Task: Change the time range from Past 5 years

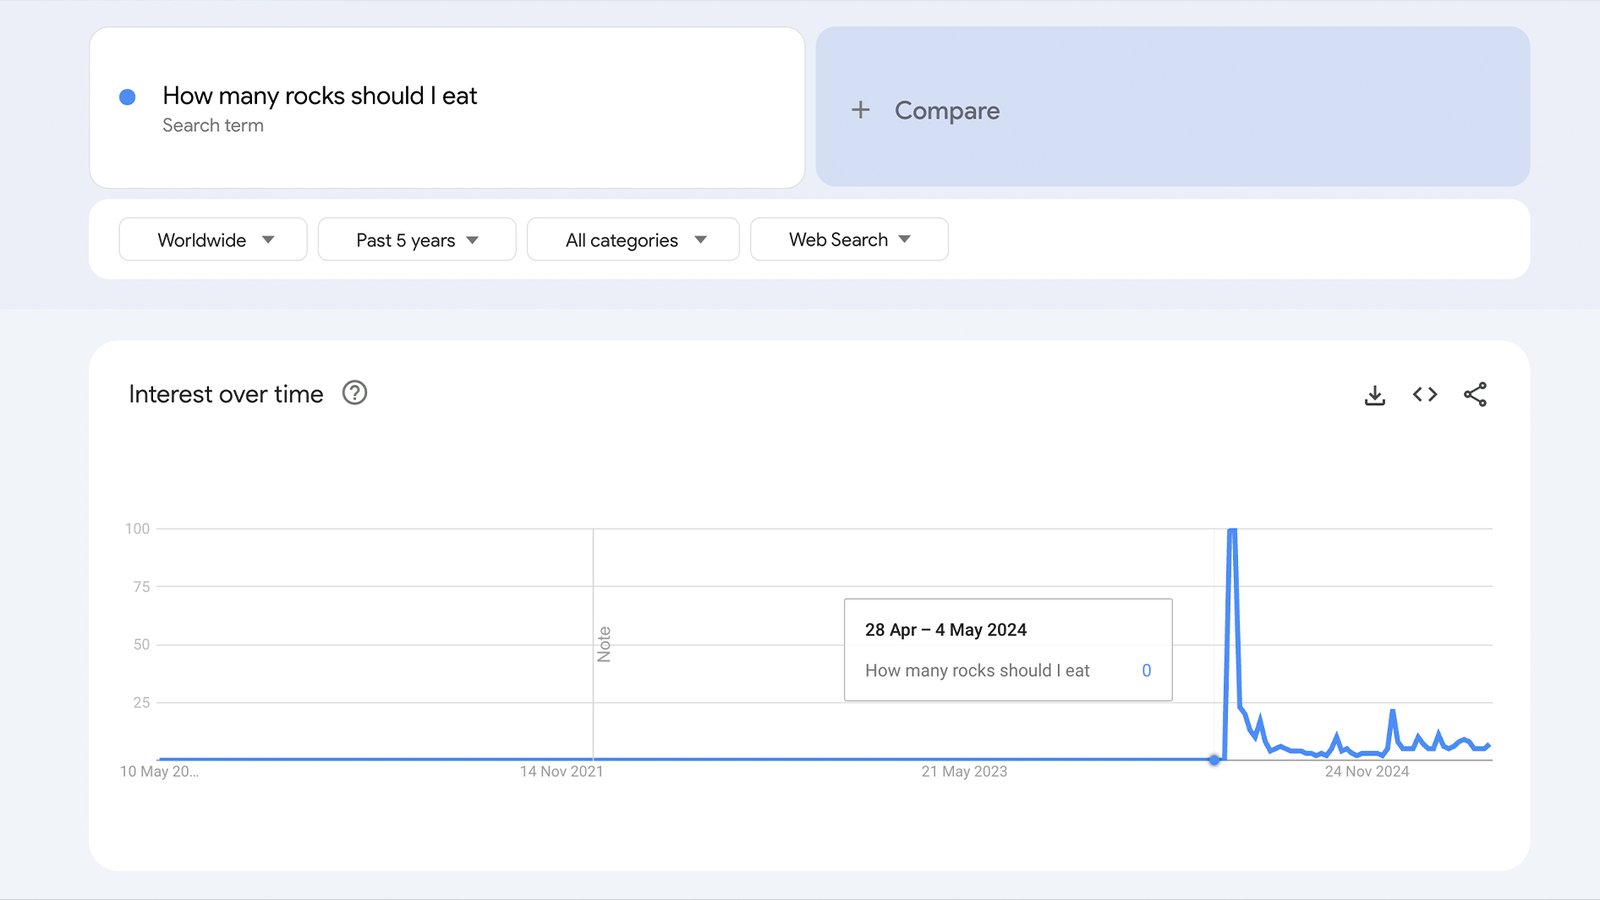Action: point(416,239)
